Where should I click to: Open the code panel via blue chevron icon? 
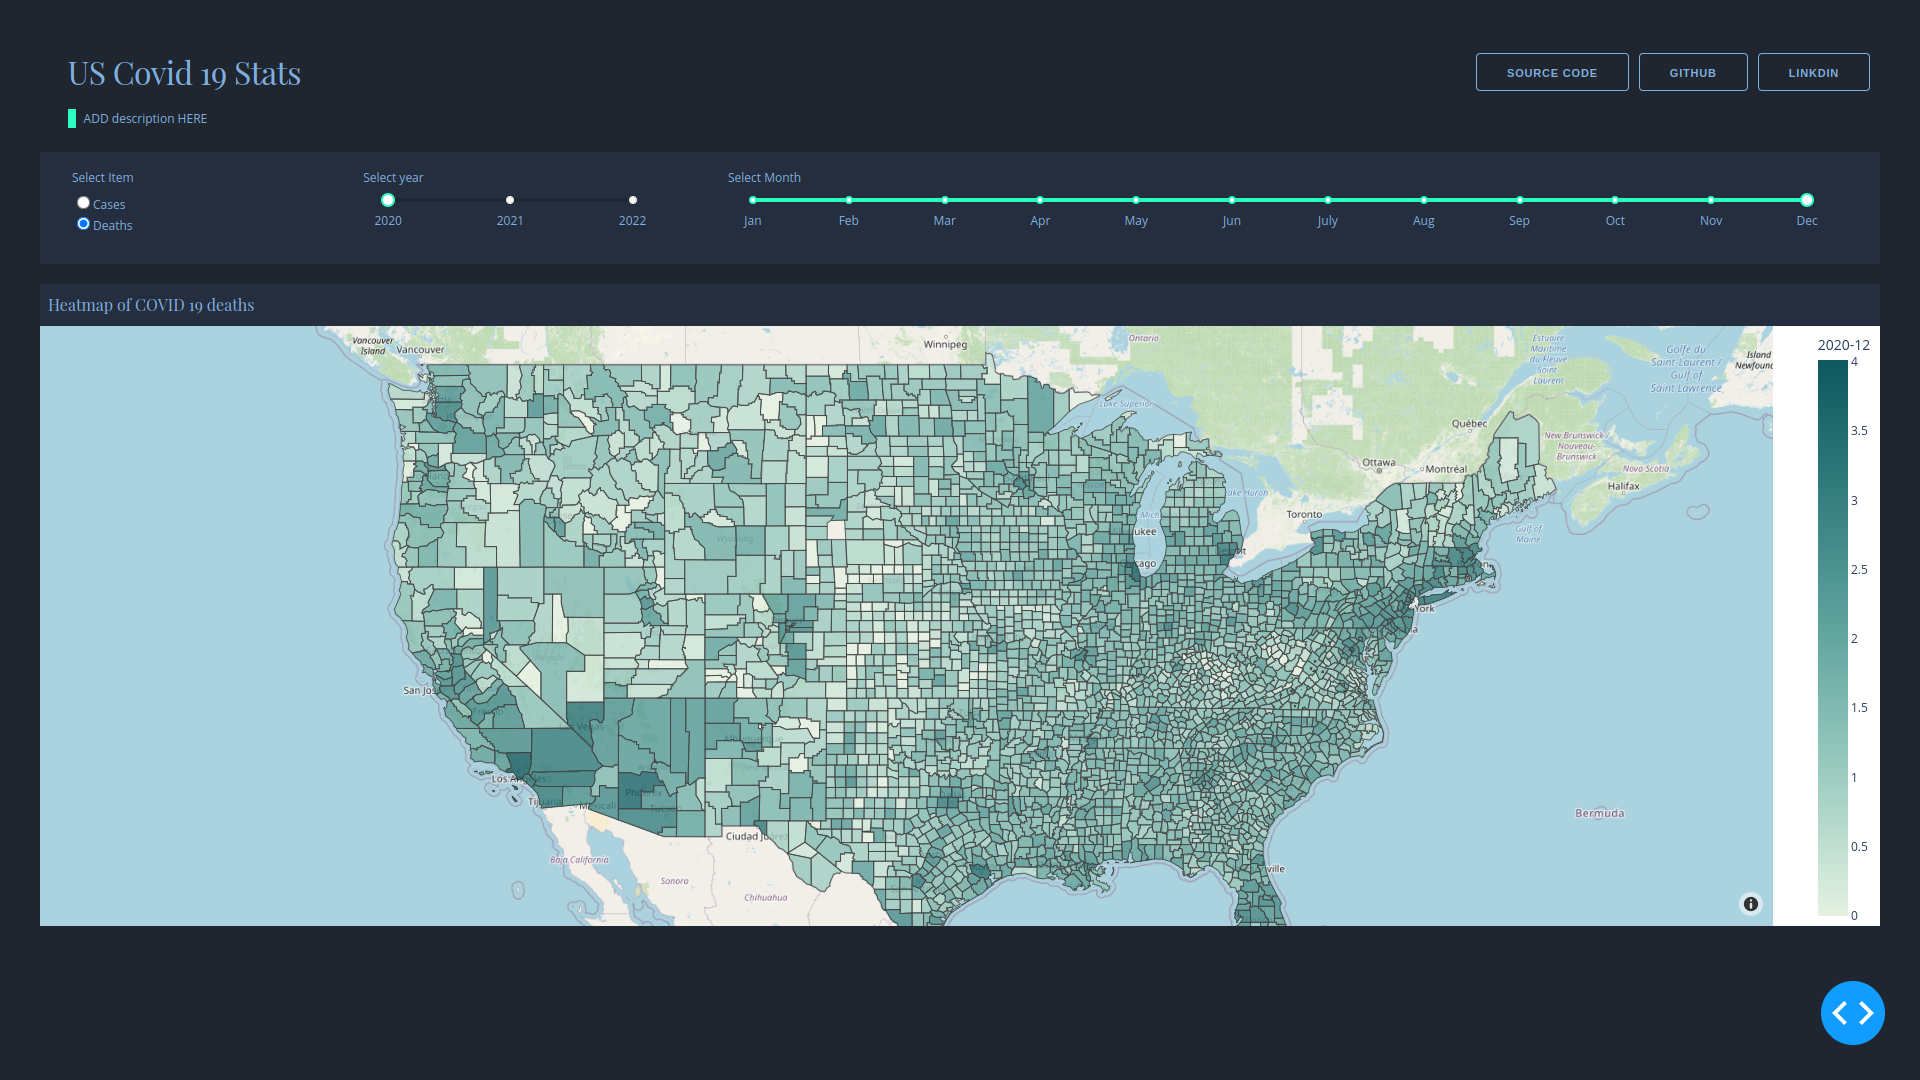click(x=1852, y=1012)
